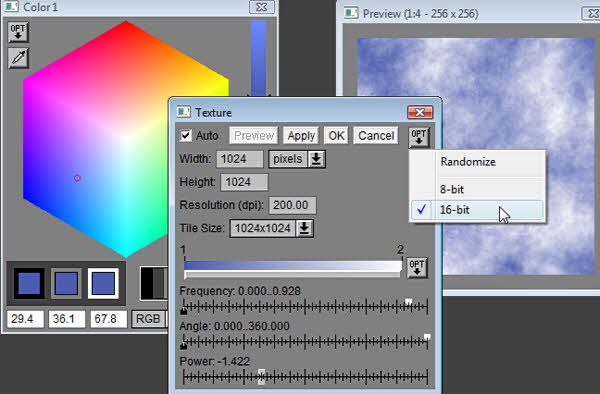Click the Texture dialog window icon

(184, 112)
